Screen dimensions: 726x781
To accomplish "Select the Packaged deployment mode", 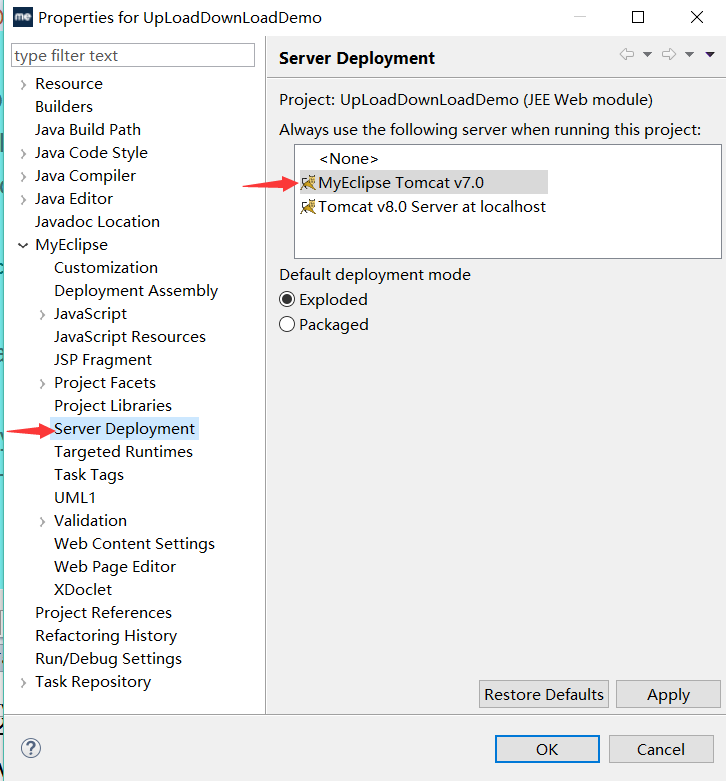I will click(x=287, y=324).
